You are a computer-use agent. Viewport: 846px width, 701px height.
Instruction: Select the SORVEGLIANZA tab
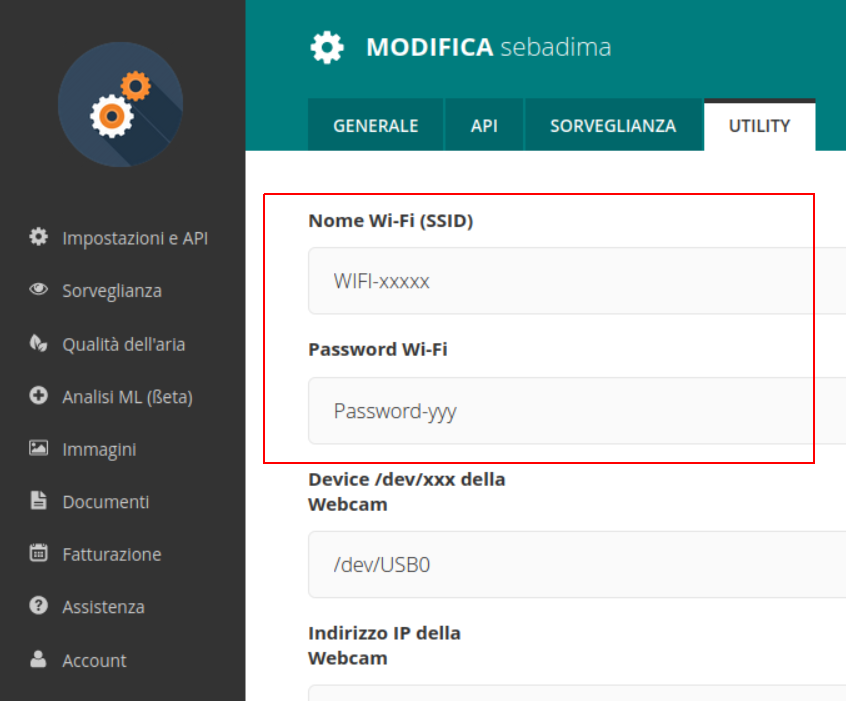(613, 125)
